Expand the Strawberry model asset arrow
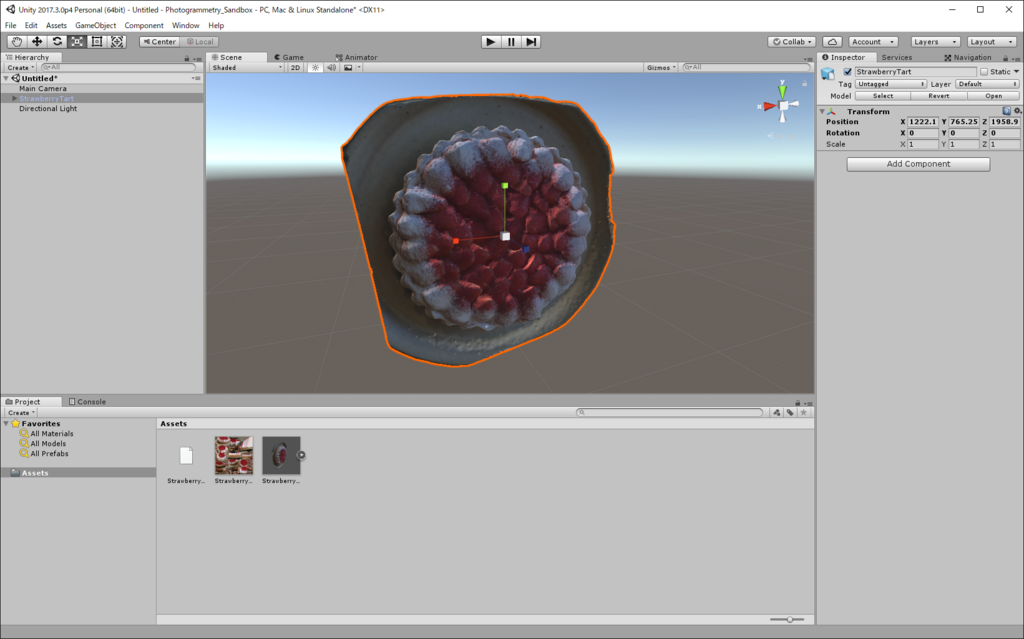Image resolution: width=1024 pixels, height=639 pixels. click(301, 455)
